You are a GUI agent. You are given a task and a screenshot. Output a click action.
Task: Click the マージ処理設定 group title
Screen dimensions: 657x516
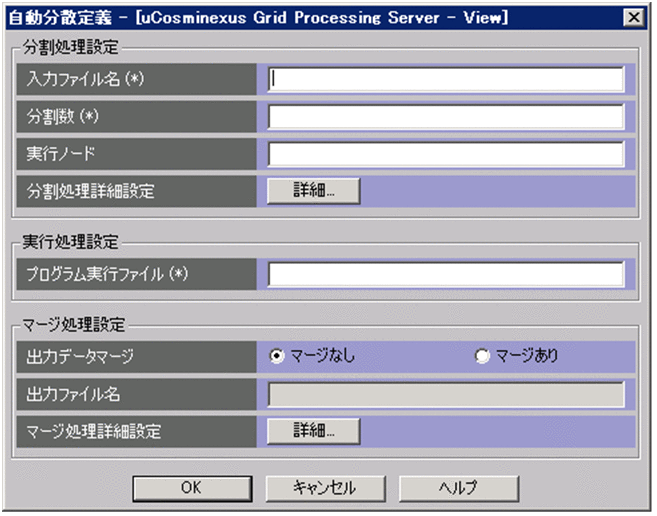click(74, 324)
